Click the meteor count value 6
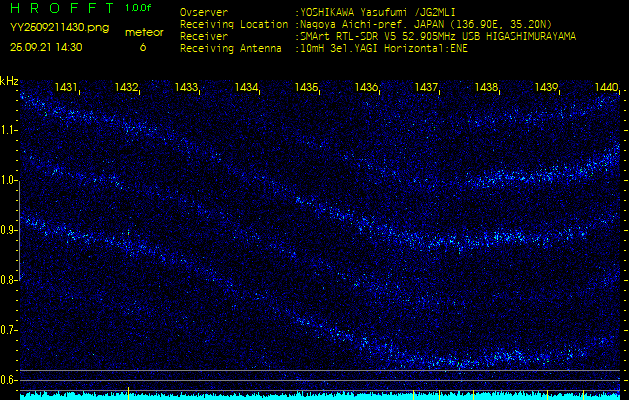The image size is (629, 400). (142, 47)
